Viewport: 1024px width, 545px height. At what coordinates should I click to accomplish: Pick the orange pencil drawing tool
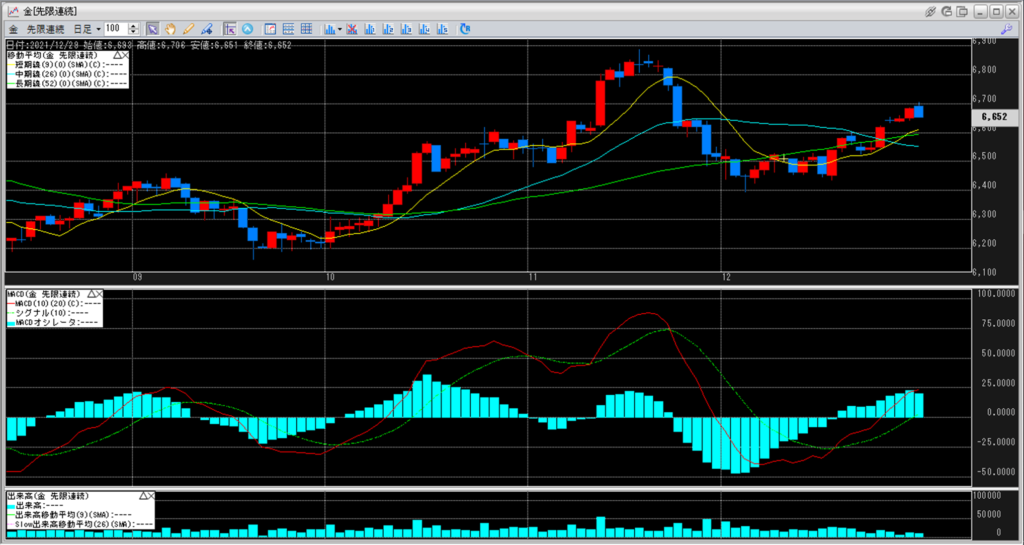188,29
